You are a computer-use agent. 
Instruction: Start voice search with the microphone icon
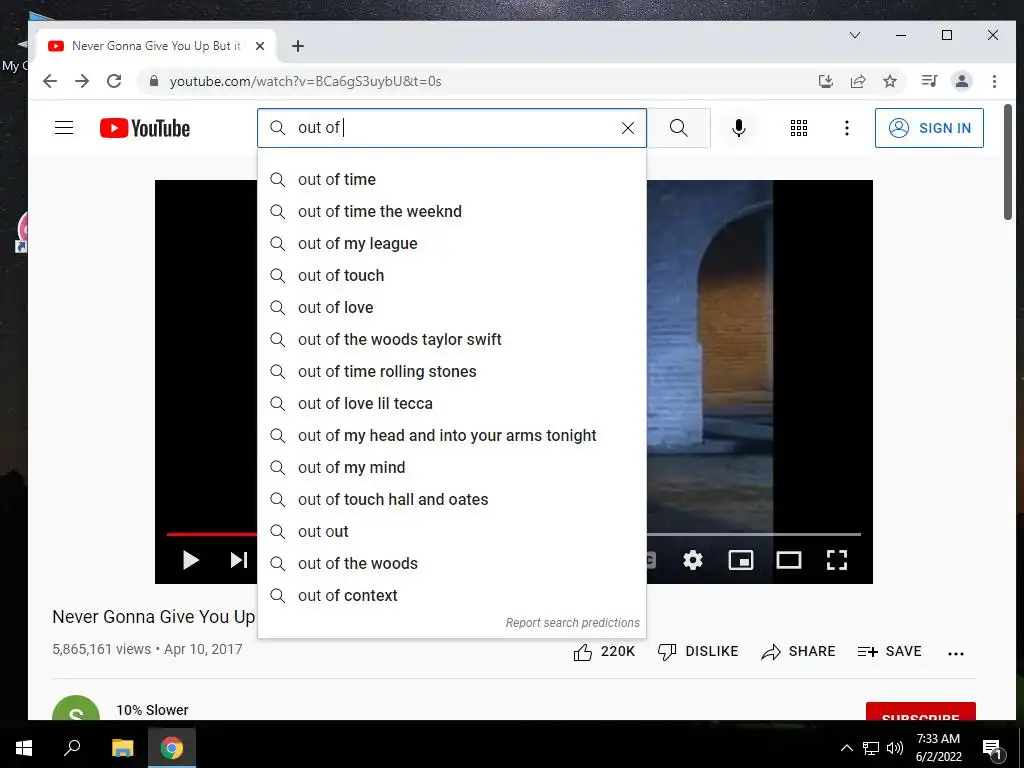[x=739, y=128]
